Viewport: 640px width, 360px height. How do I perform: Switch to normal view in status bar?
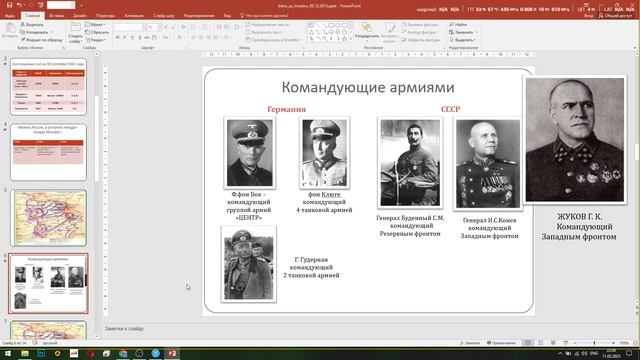point(528,343)
